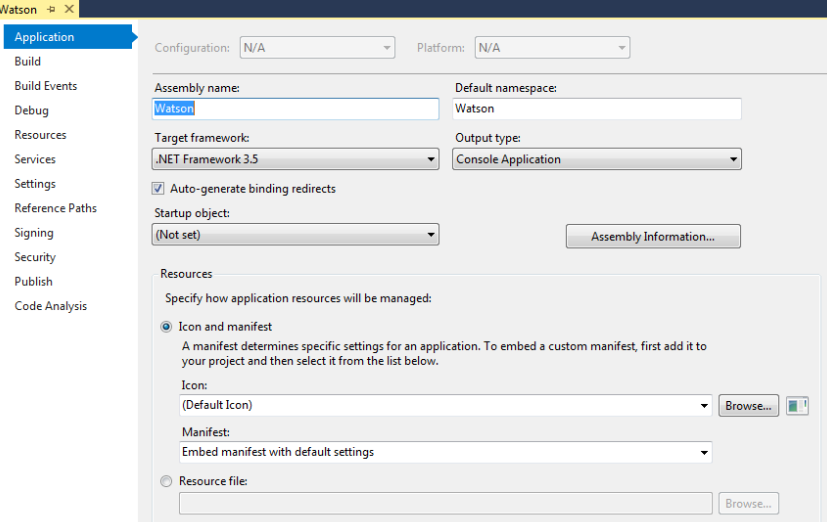This screenshot has width=827, height=522.
Task: Select the Application properties page
Action: pyautogui.click(x=69, y=37)
